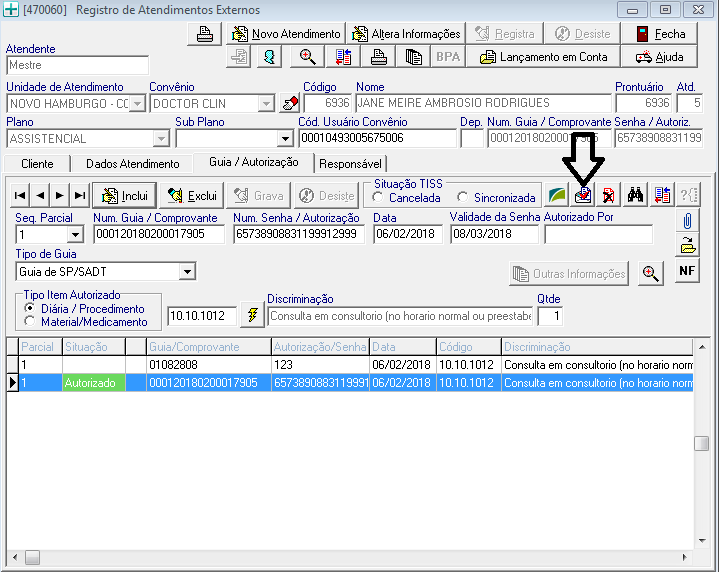Click the open folder icon below paperclip
719x573 pixels.
687,246
